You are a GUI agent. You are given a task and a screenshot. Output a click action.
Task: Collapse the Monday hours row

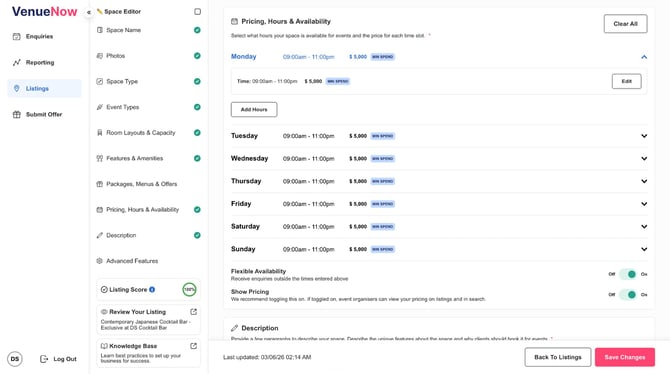(644, 57)
